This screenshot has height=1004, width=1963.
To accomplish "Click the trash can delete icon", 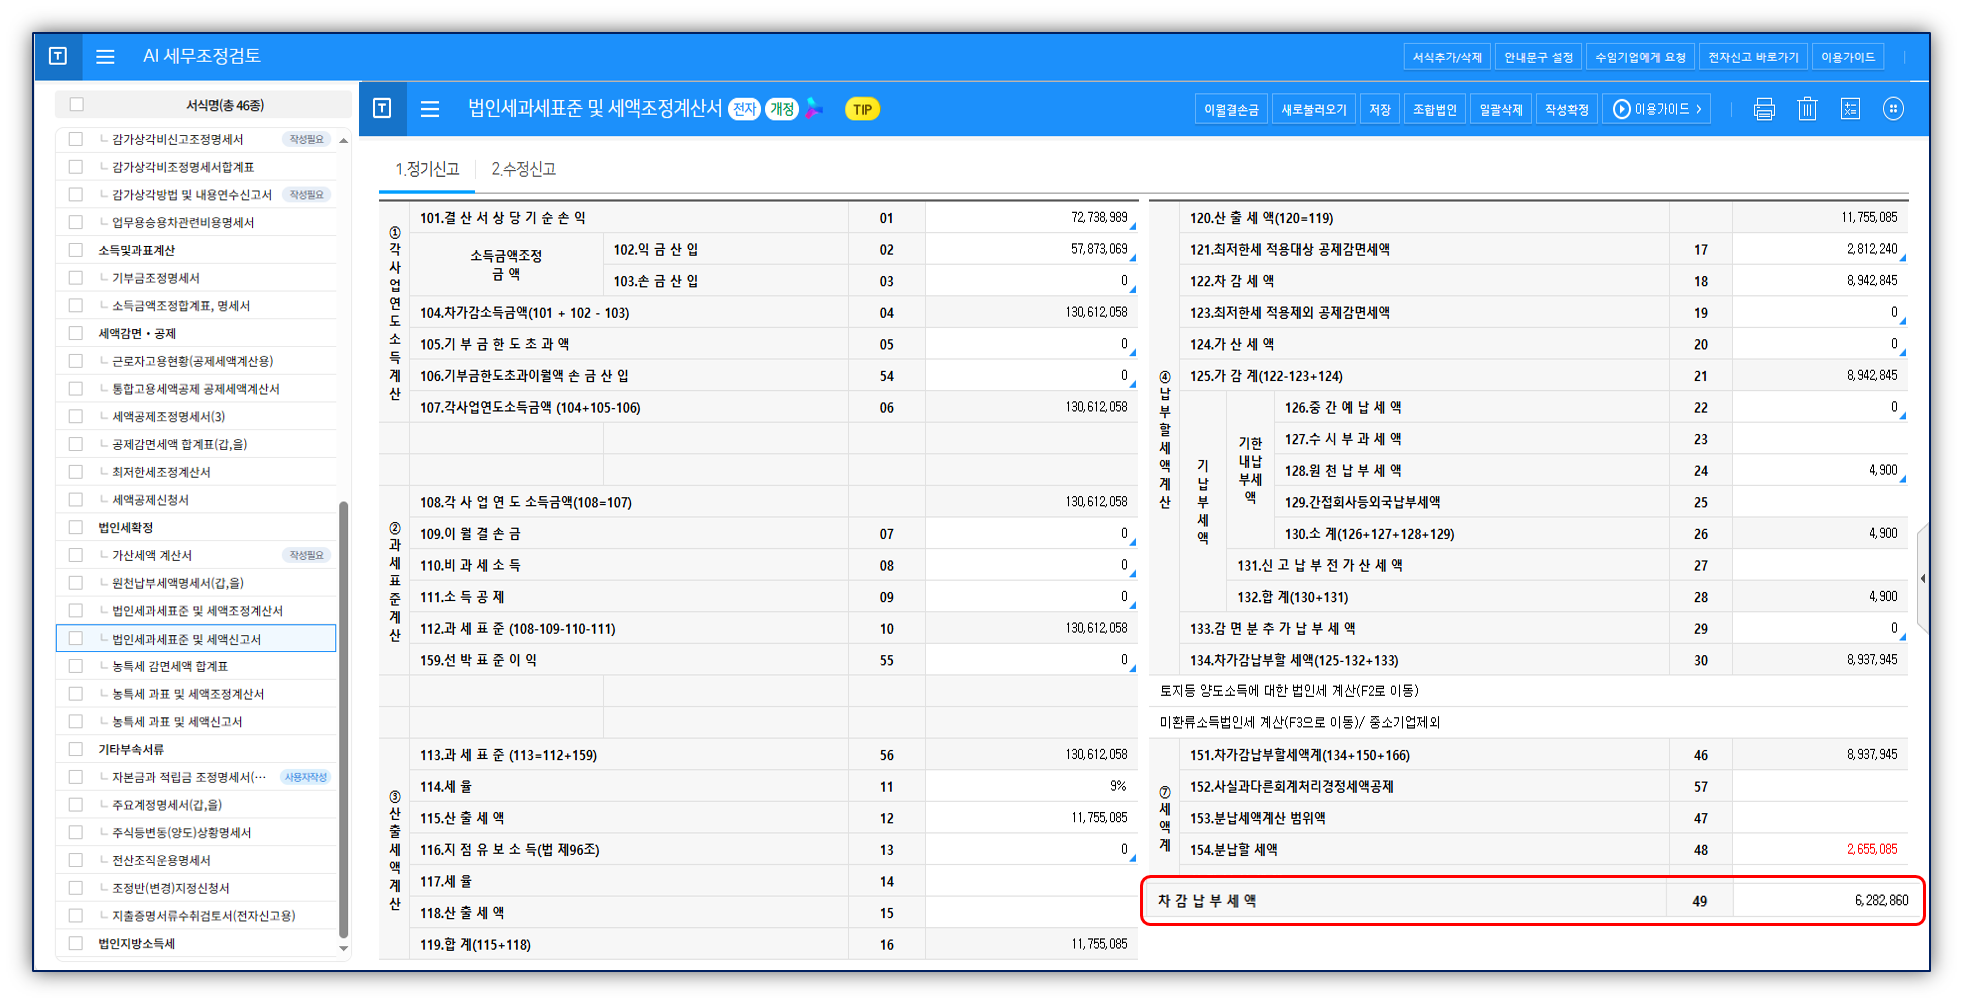I will coord(1806,109).
